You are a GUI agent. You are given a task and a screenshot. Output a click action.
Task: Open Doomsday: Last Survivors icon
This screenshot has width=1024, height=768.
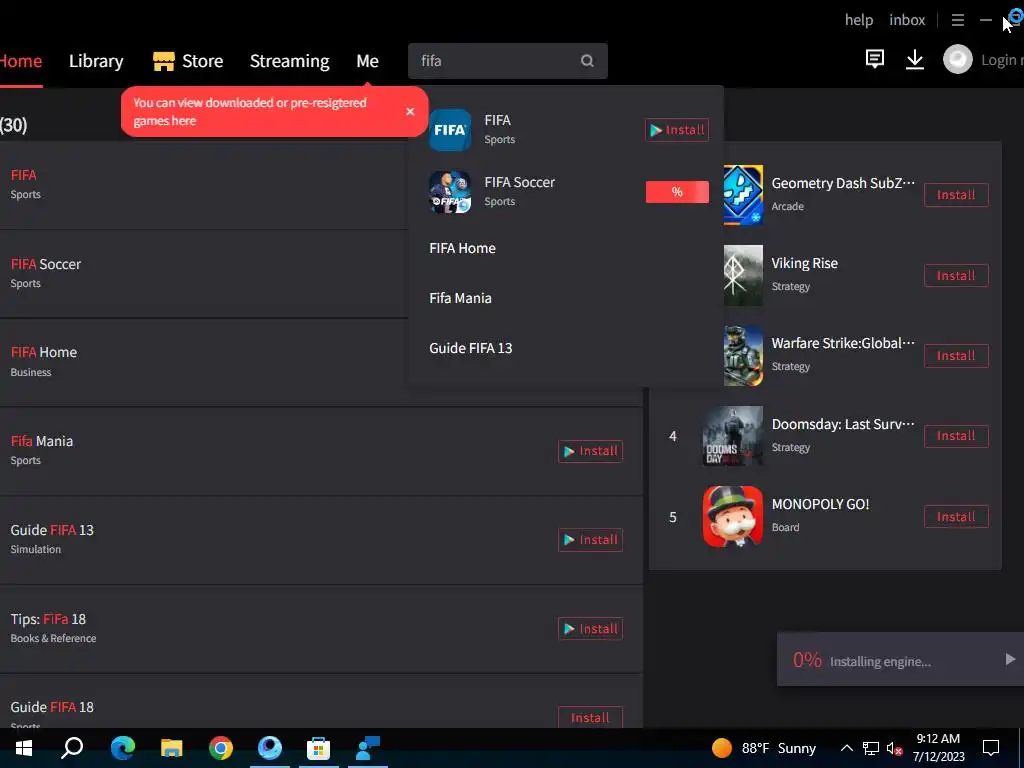[733, 436]
